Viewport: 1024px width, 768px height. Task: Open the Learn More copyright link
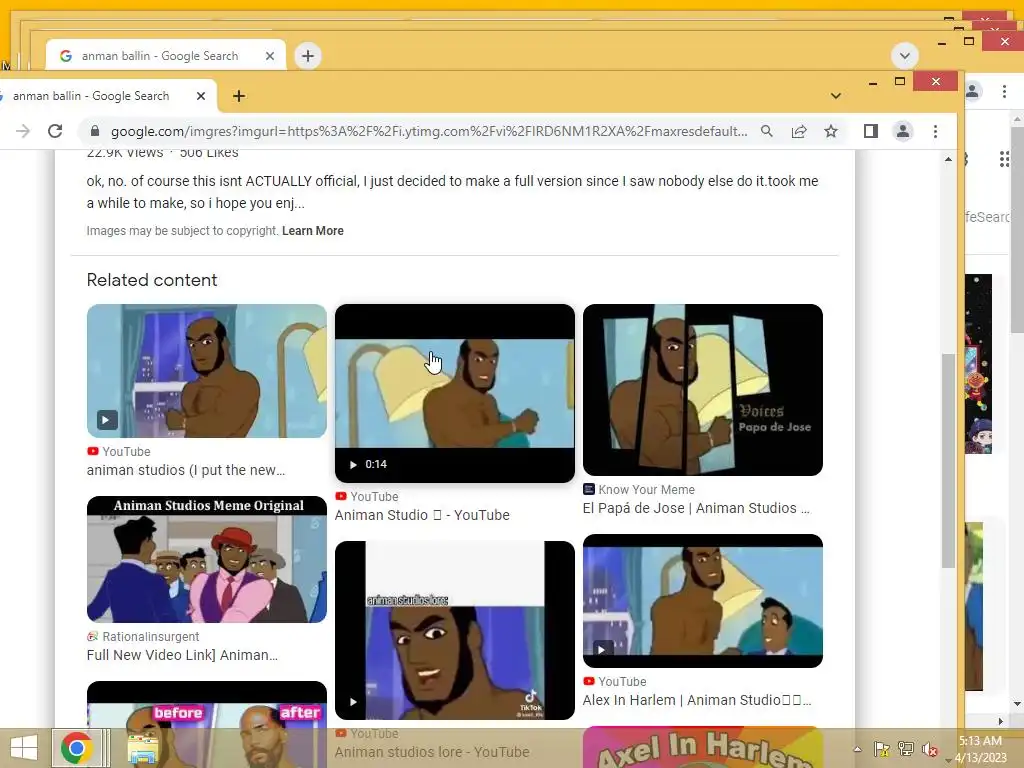(x=313, y=231)
